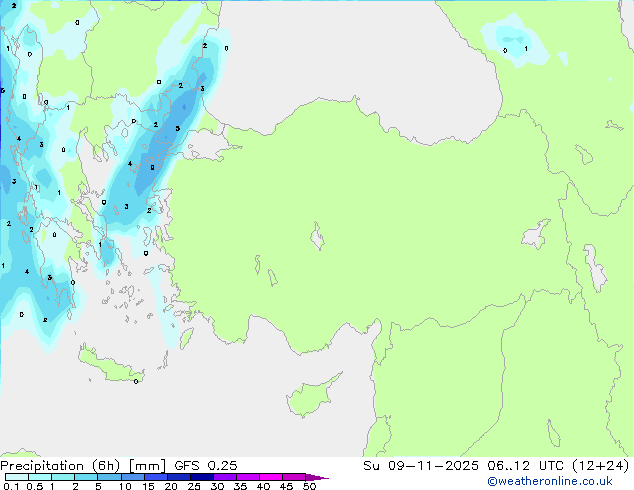Select the bright magenta 40–45 mm swatch

tap(271, 477)
